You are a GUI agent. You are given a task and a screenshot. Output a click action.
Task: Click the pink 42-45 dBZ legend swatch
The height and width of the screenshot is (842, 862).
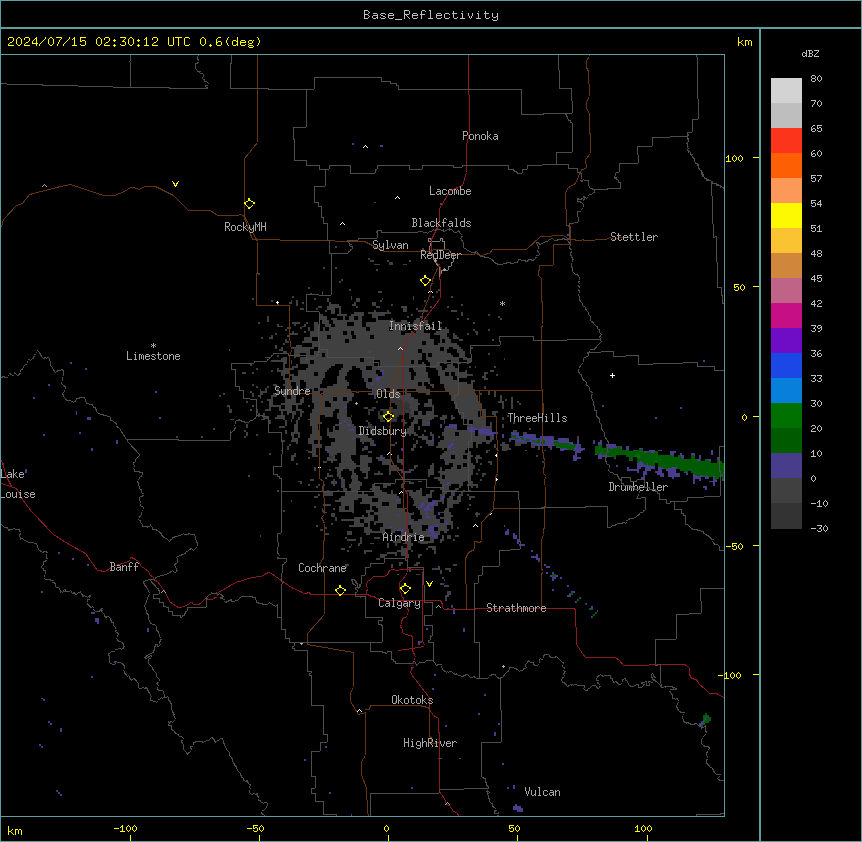click(x=786, y=291)
